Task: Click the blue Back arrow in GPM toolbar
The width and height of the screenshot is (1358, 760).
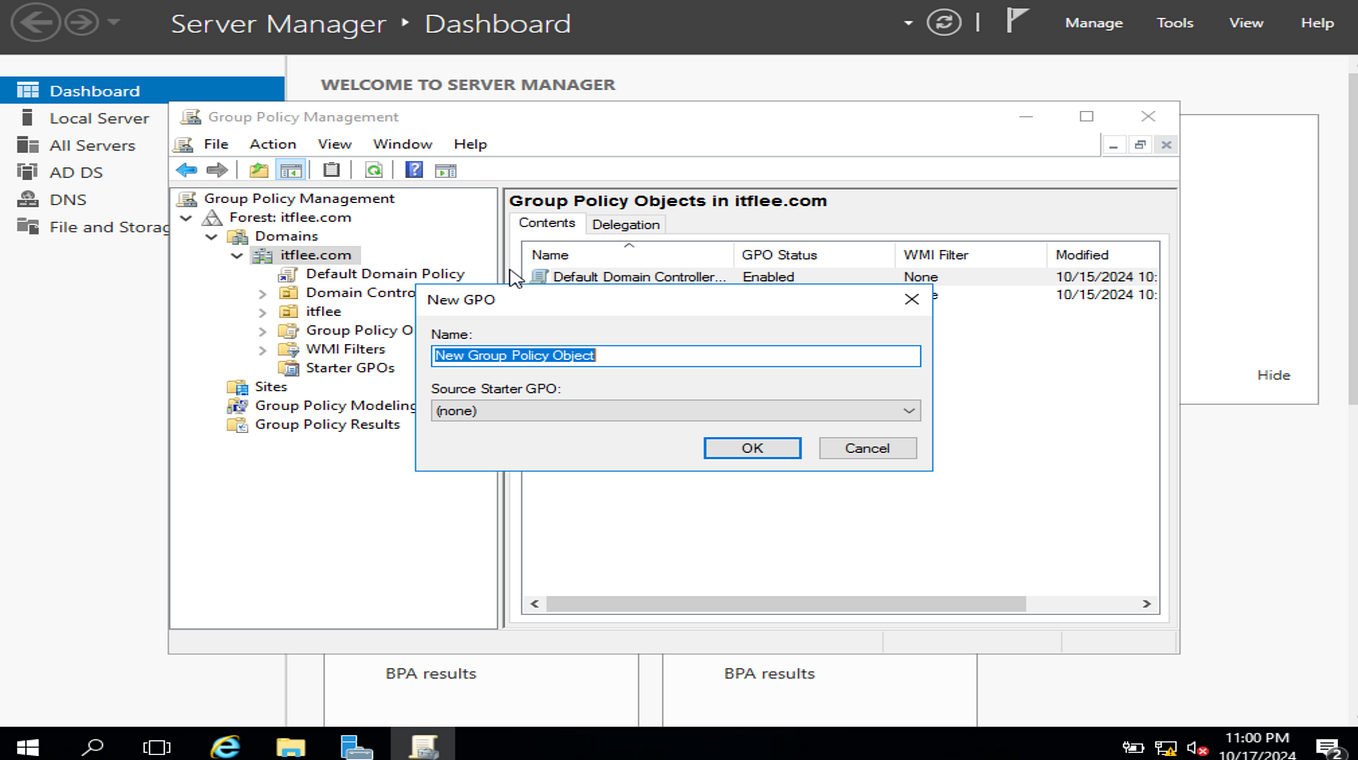Action: 186,170
